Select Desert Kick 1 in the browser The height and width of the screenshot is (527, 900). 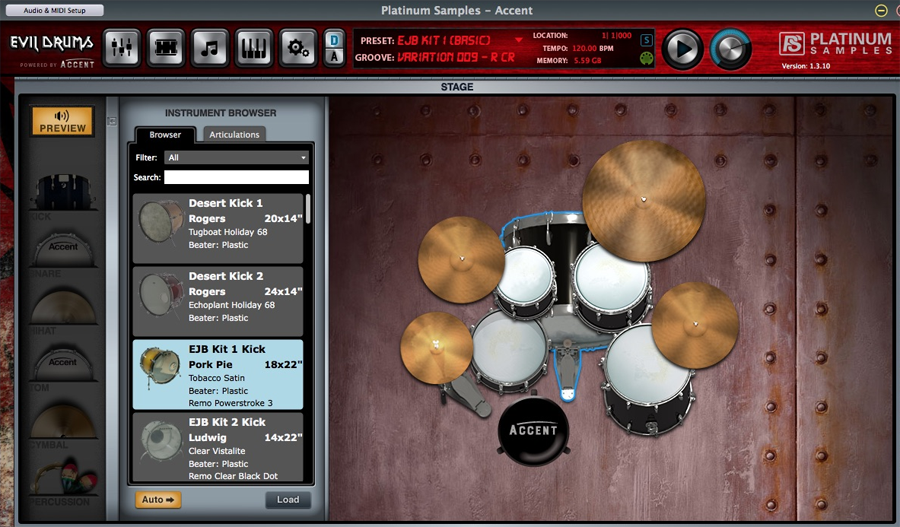click(218, 228)
